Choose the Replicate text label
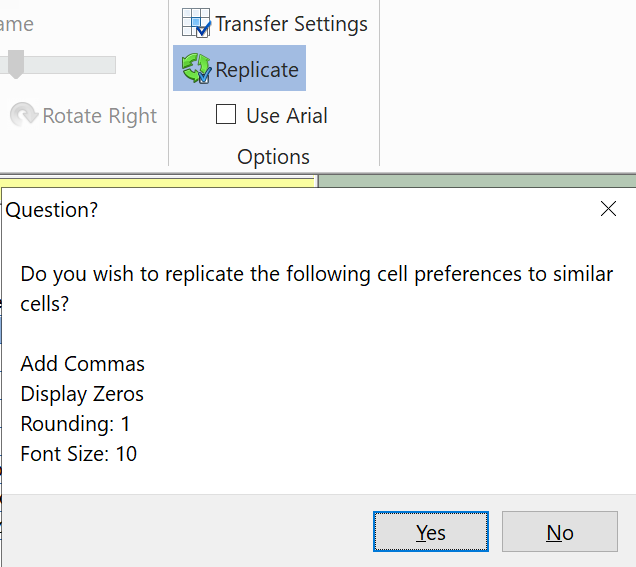Viewport: 636px width, 567px height. [x=257, y=70]
